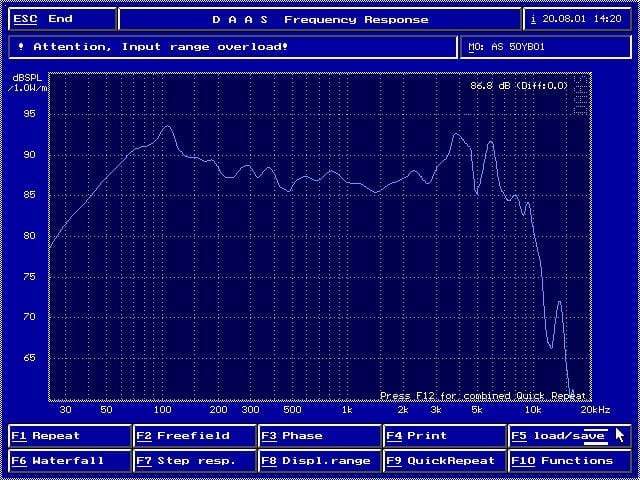The width and height of the screenshot is (640, 480).
Task: Click the response curve peak near 100 Hz
Action: 165,127
